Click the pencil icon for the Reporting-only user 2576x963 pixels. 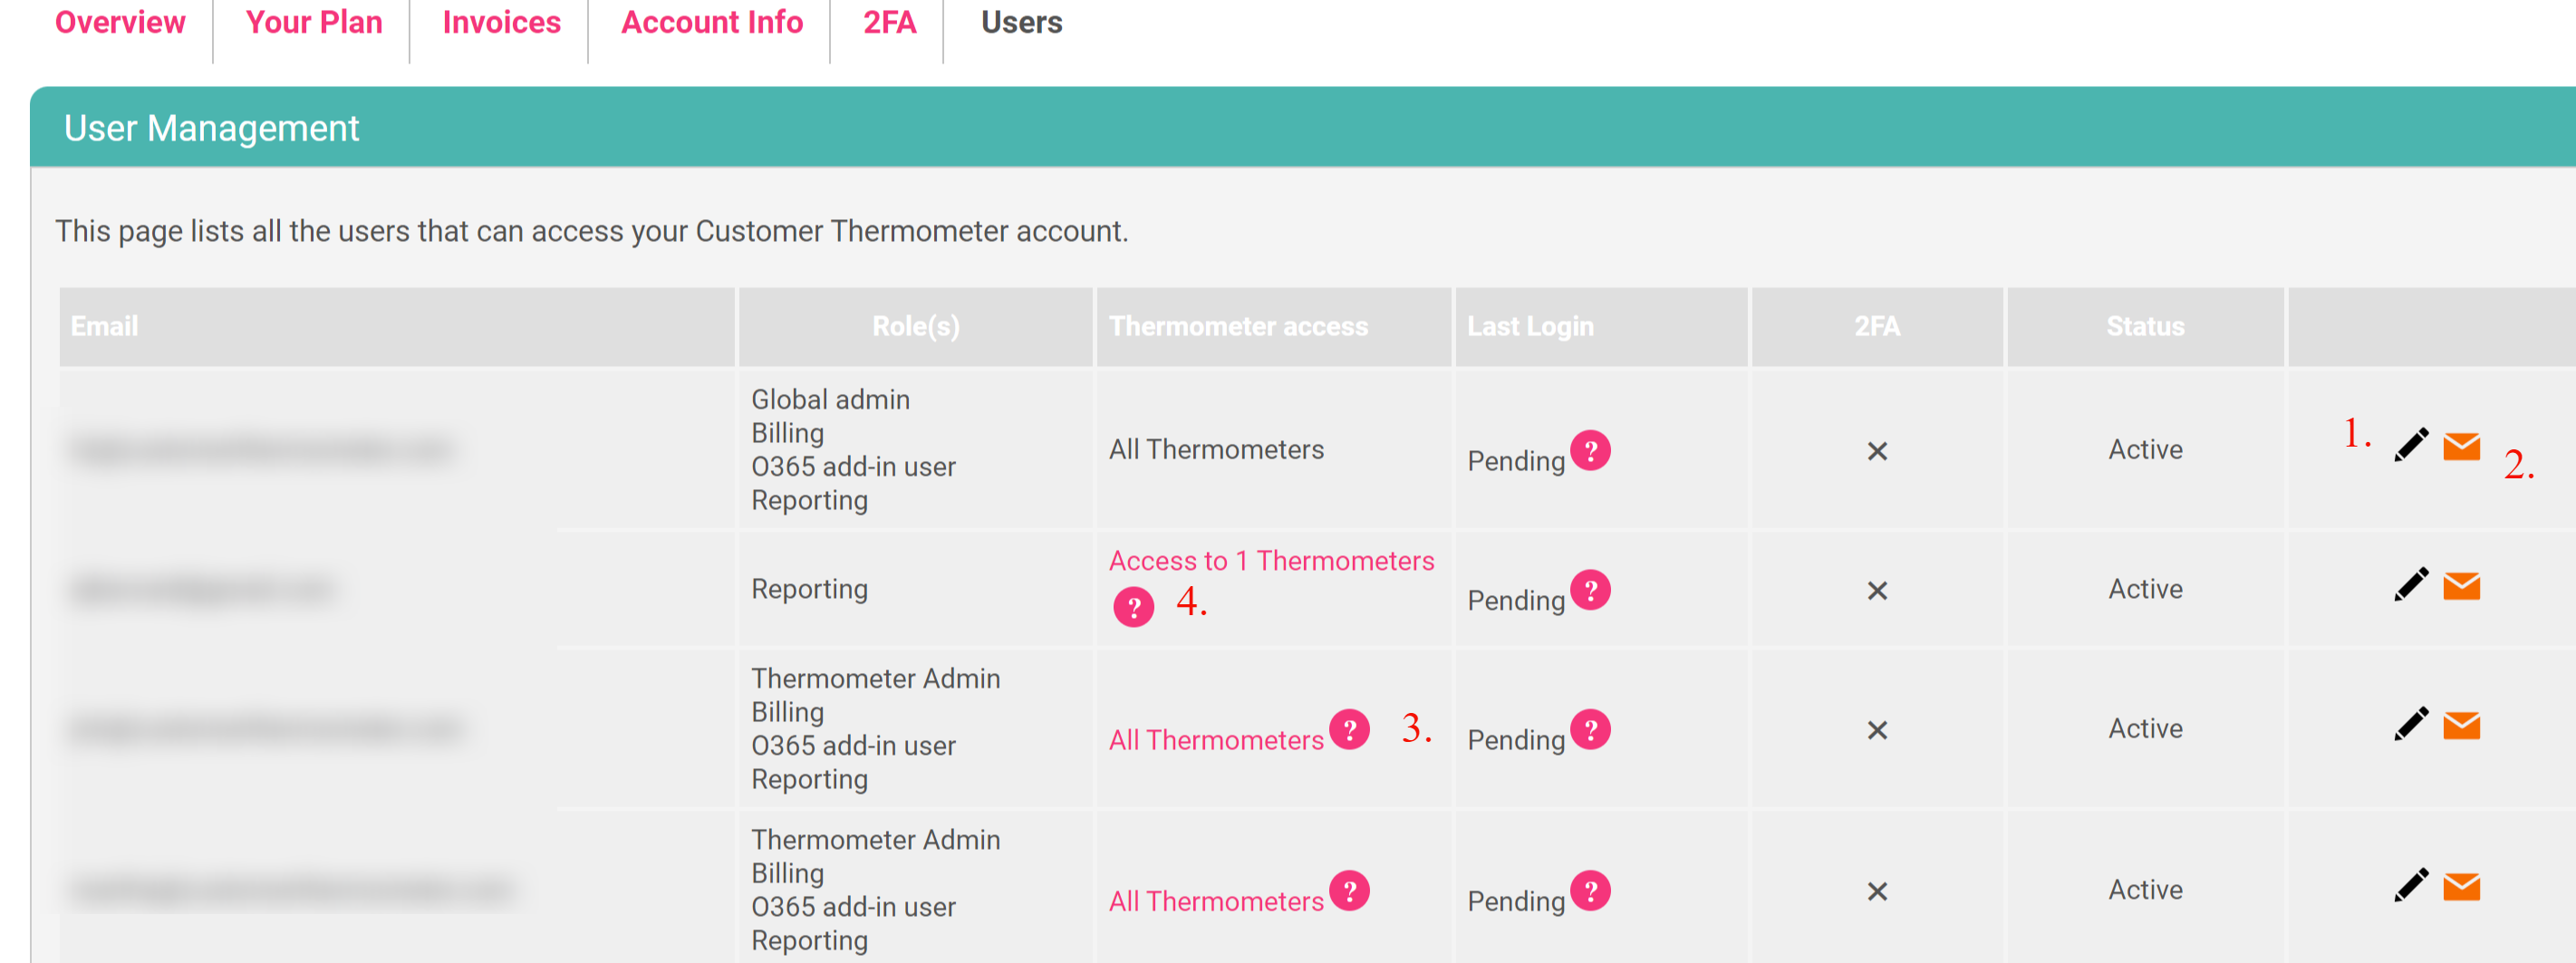[x=2410, y=584]
